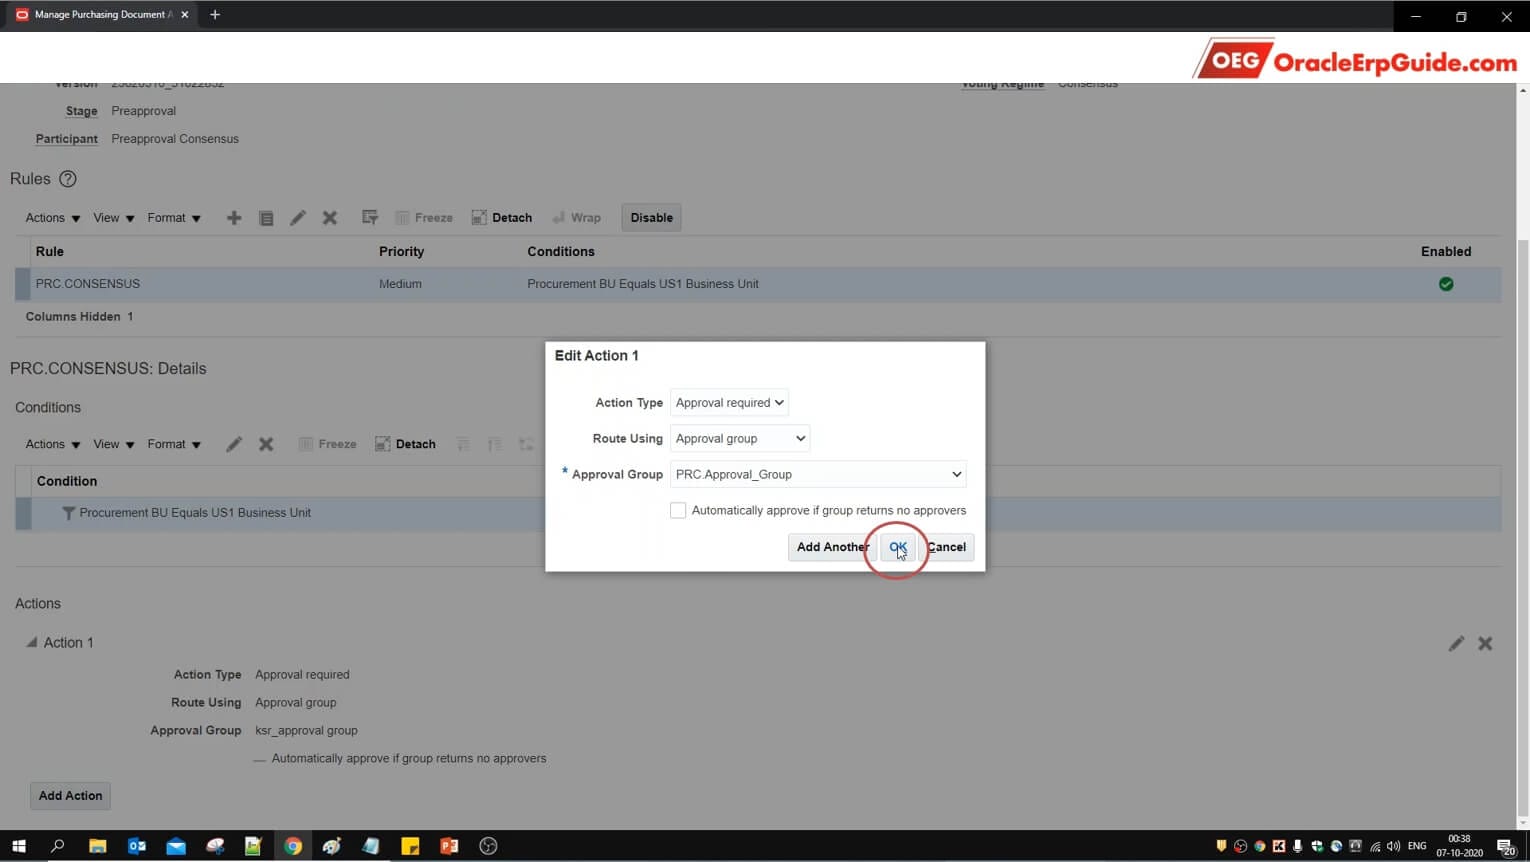The width and height of the screenshot is (1530, 862).
Task: Click Freeze in the Conditions toolbar
Action: (327, 444)
